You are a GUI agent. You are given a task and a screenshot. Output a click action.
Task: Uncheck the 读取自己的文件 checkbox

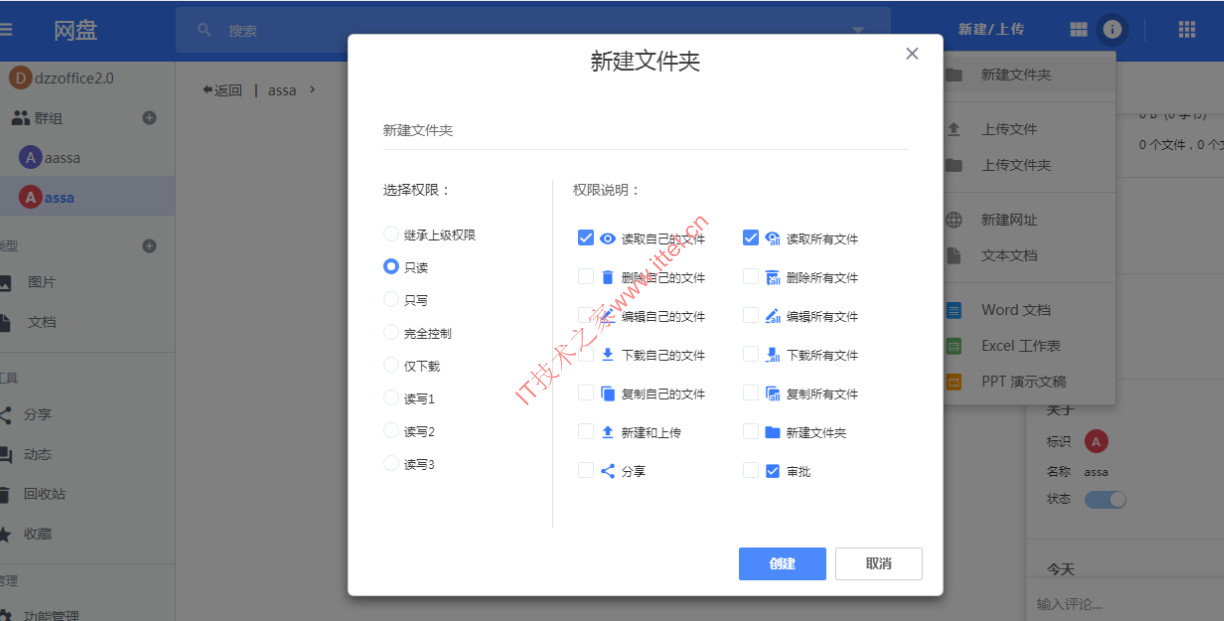(586, 238)
